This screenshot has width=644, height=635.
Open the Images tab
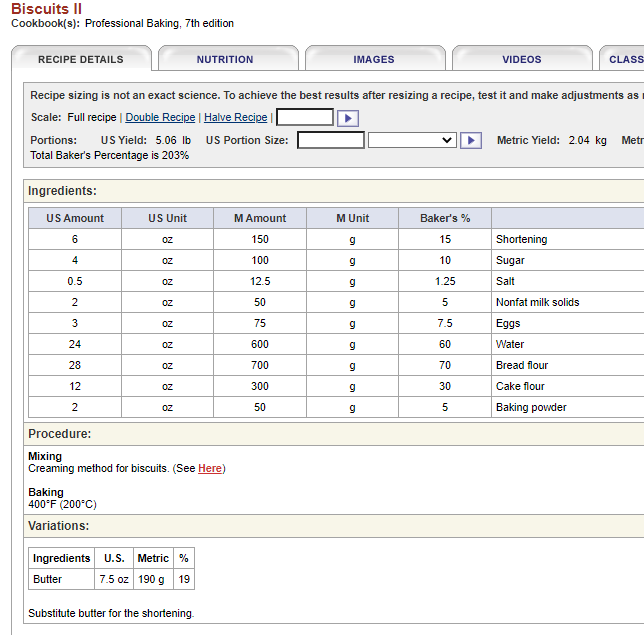[374, 59]
